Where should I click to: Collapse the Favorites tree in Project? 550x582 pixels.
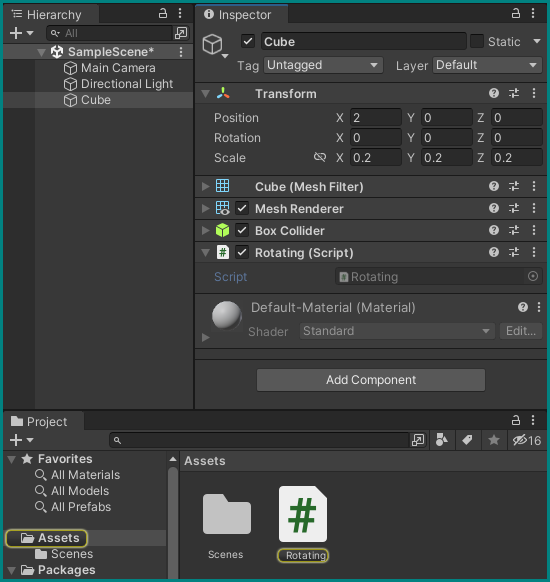12,460
